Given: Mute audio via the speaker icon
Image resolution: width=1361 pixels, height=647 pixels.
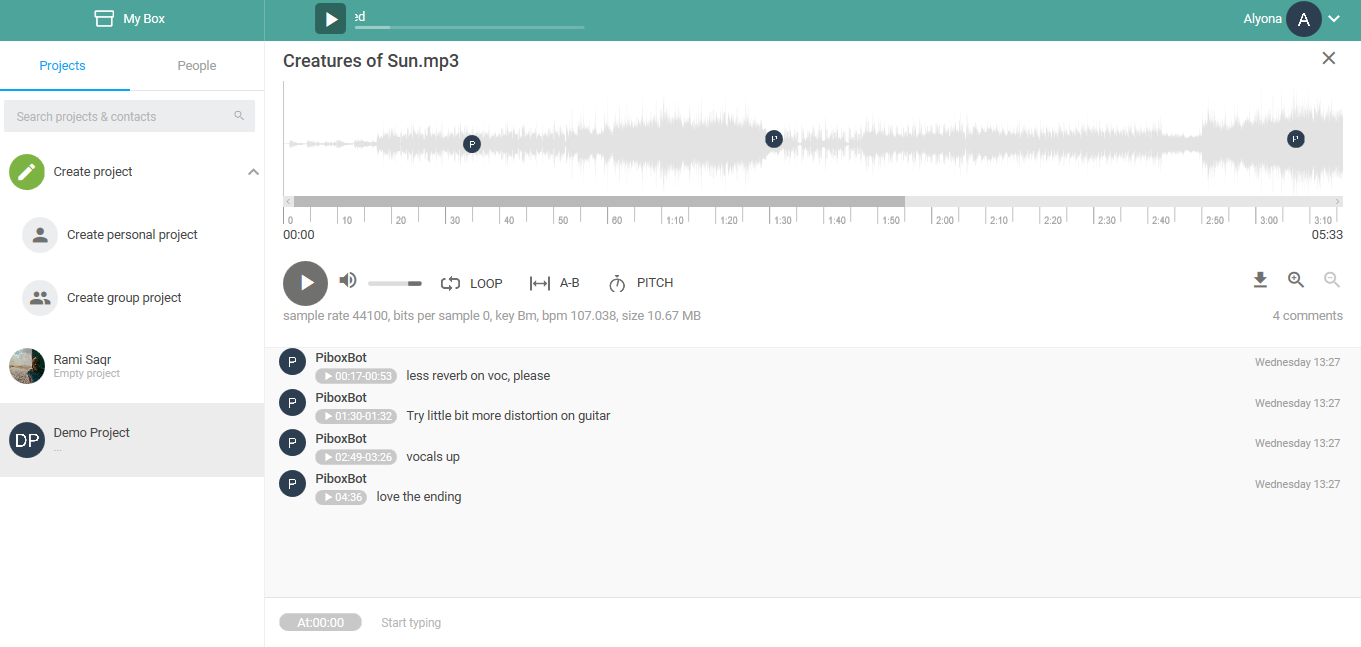Looking at the screenshot, I should pos(348,280).
